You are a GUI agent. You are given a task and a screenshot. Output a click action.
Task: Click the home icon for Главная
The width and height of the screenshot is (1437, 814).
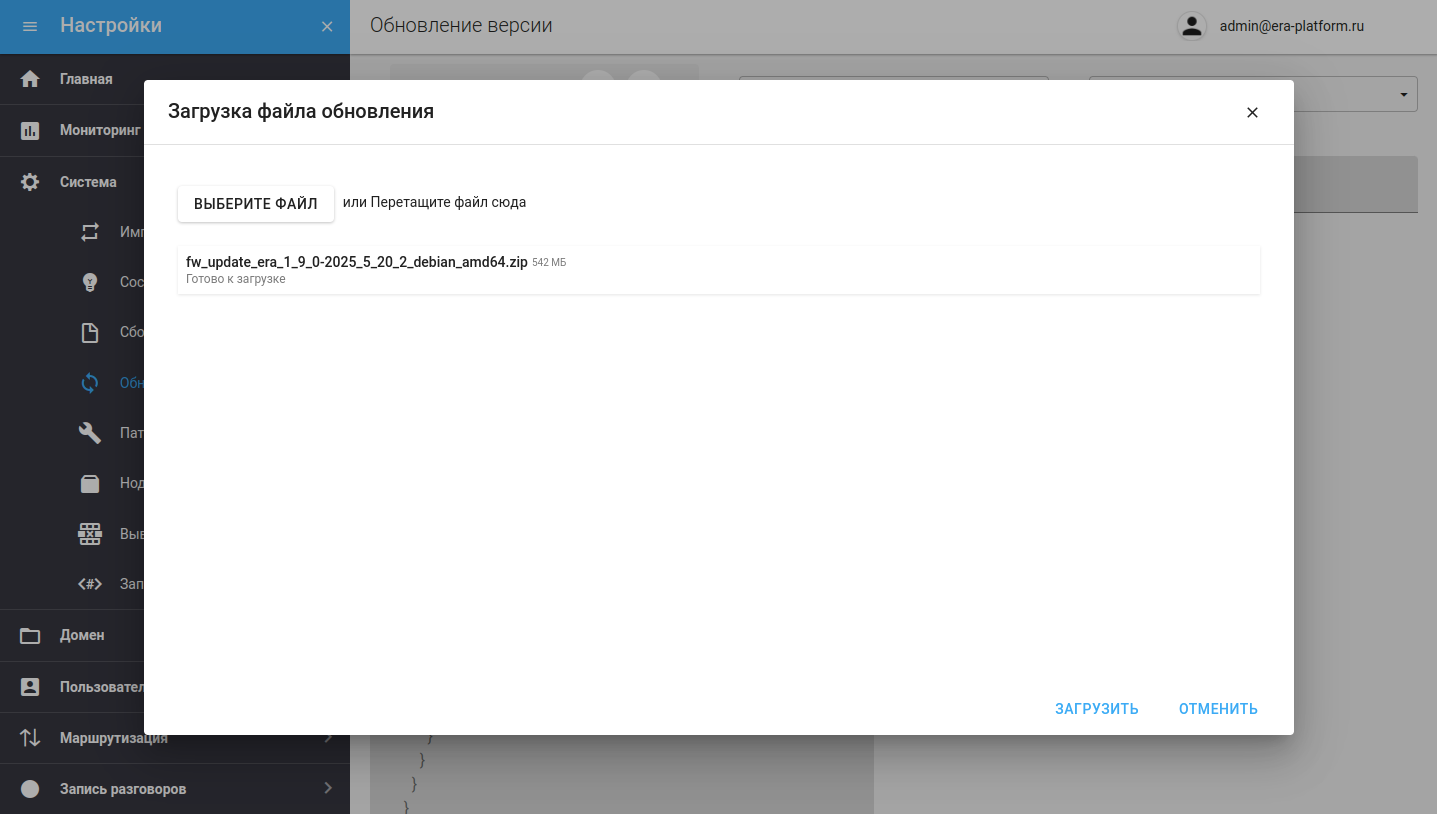click(x=30, y=79)
